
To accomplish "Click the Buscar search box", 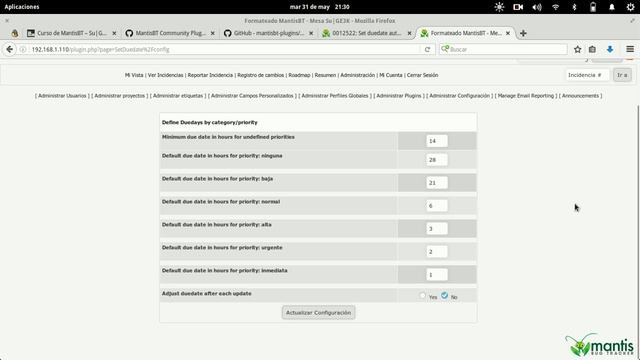I will coord(503,49).
